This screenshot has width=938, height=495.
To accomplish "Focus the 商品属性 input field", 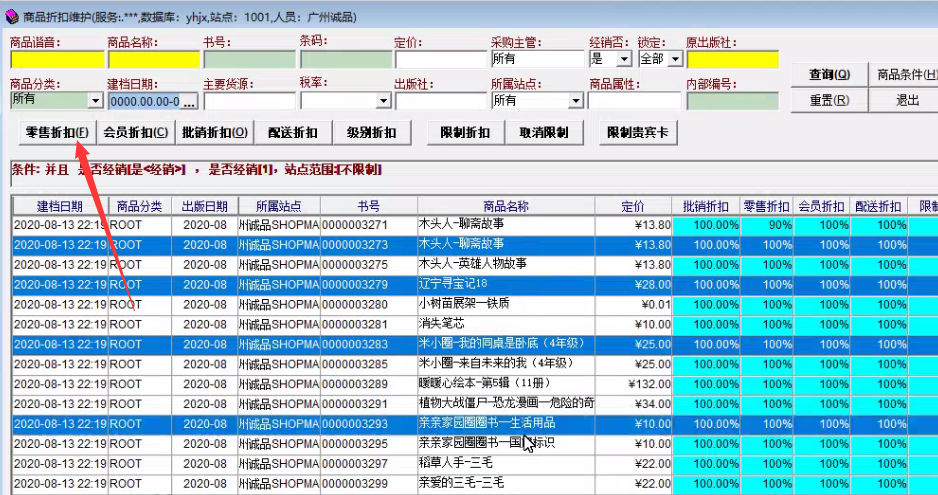I will pos(634,101).
